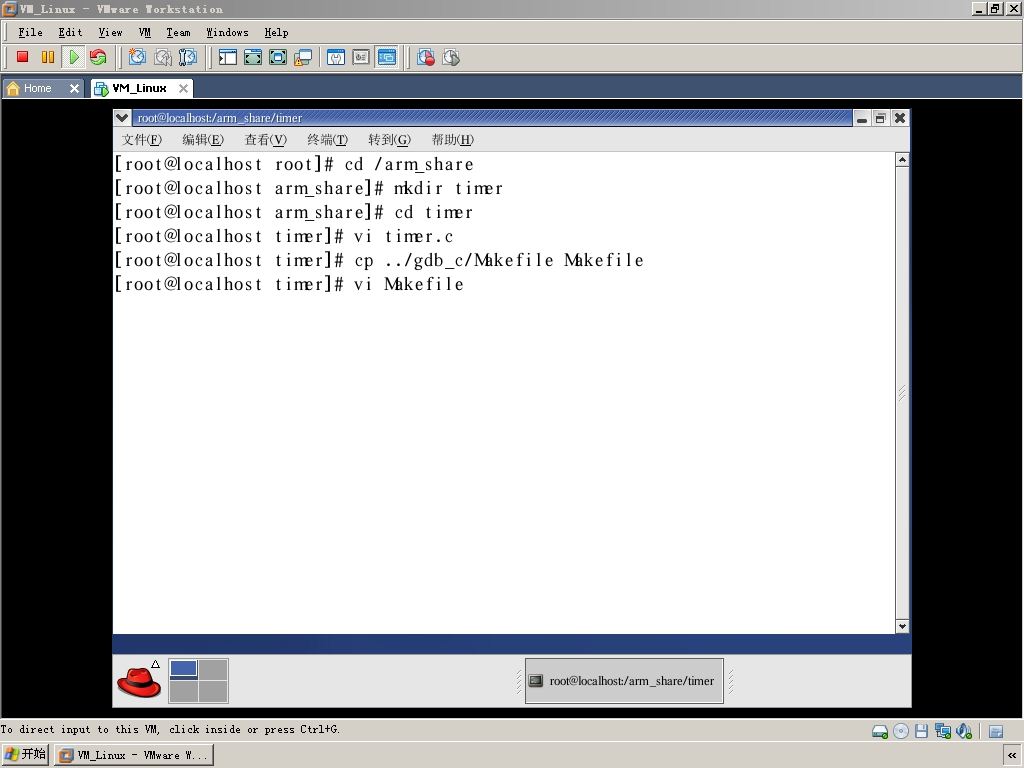Open the terminal window menu arrow in titlebar

click(121, 118)
